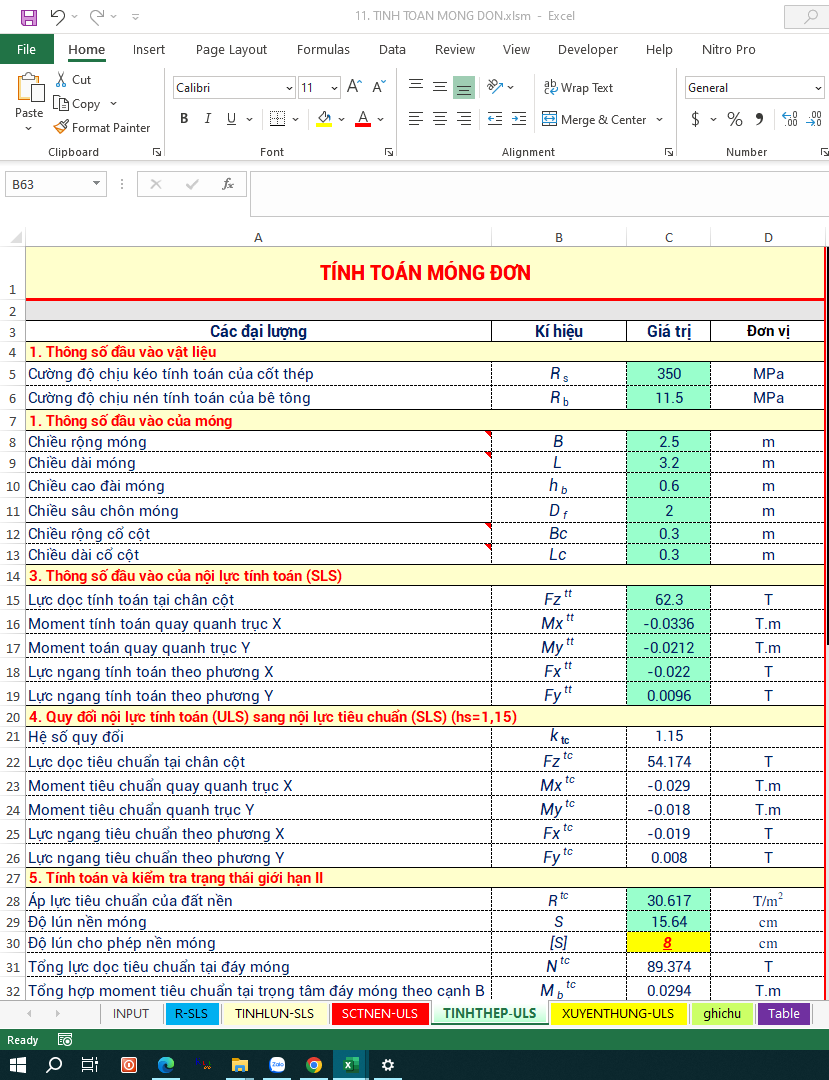Increase indent icon
This screenshot has height=1080, width=829.
[x=519, y=118]
